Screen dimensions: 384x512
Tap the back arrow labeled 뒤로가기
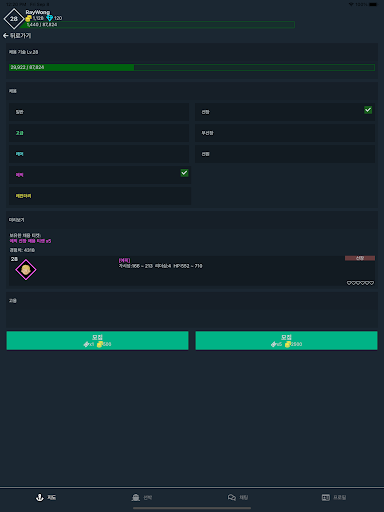[17, 35]
